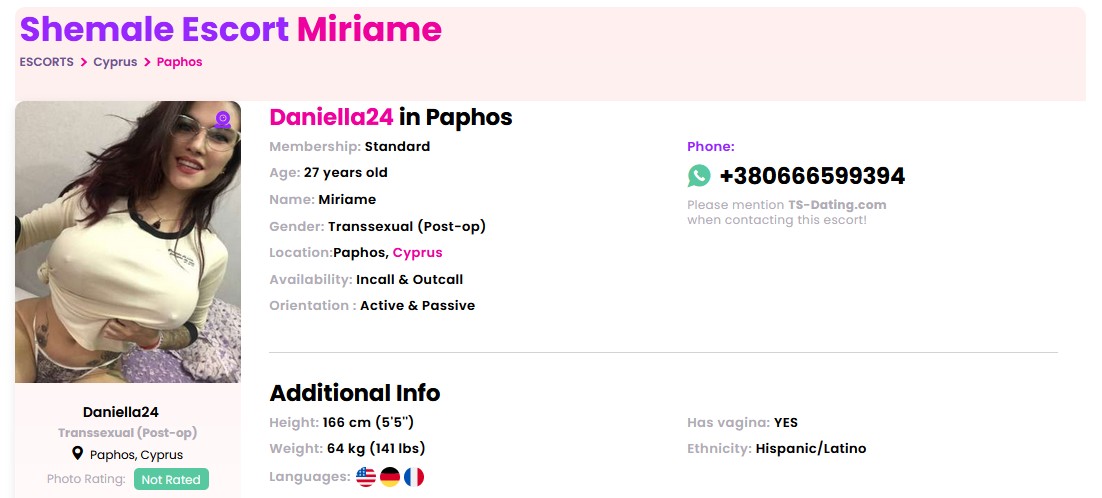Click the Additional Info section heading

[x=354, y=392]
